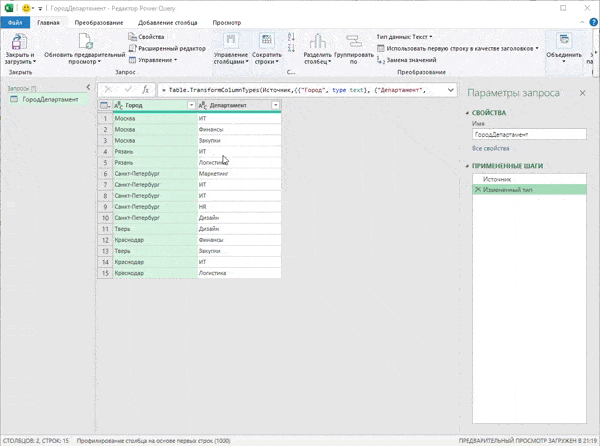Click Replace Values (Замена значений)

407,60
